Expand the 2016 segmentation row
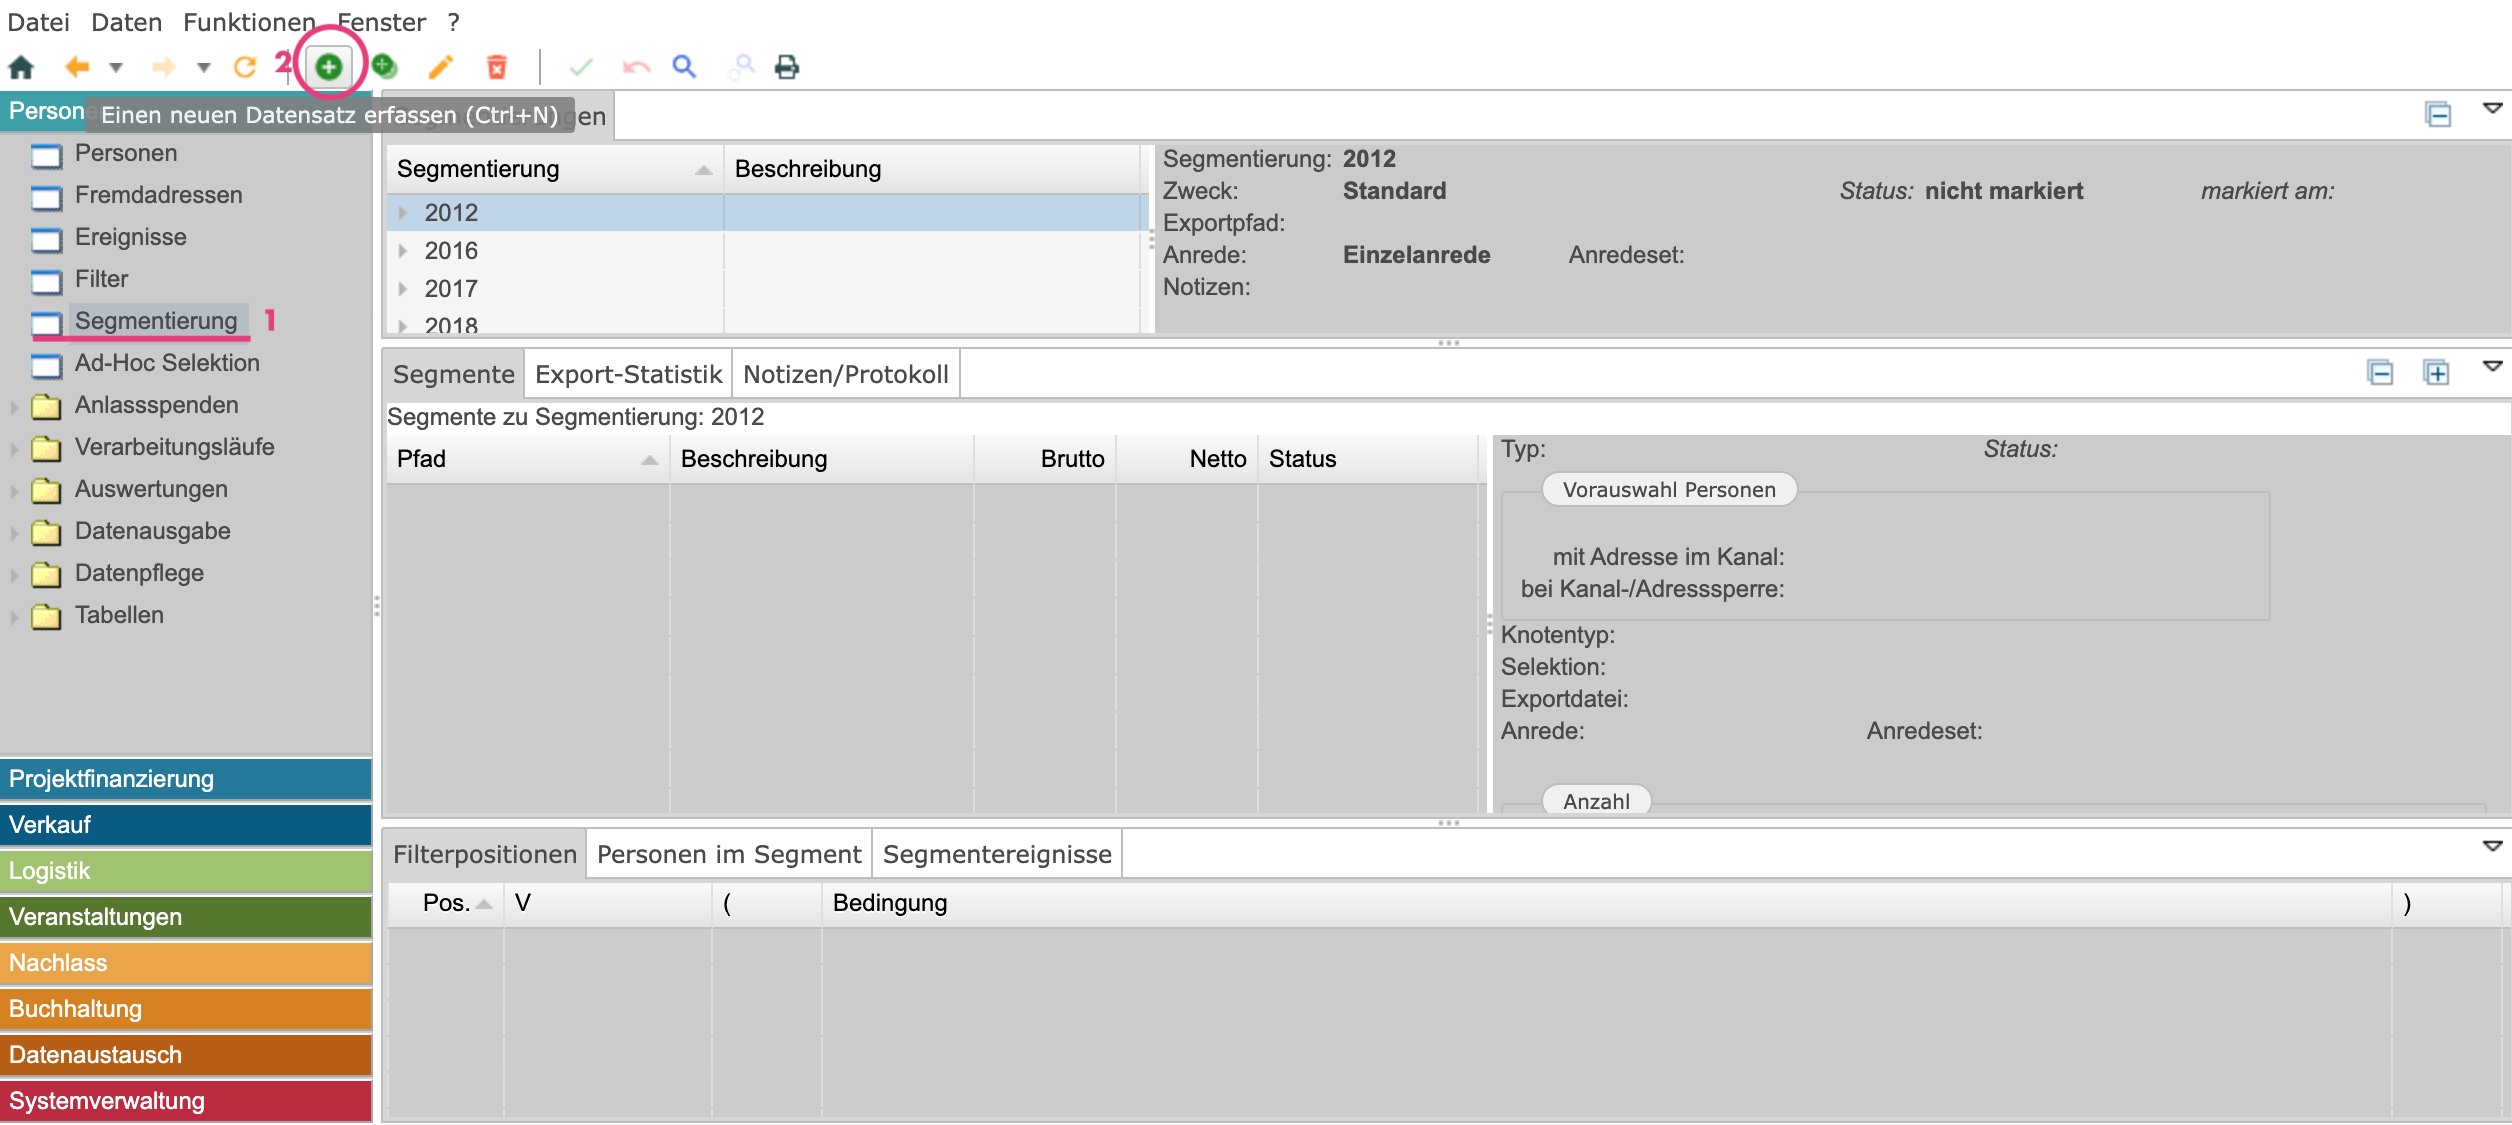This screenshot has width=2512, height=1125. tap(403, 251)
